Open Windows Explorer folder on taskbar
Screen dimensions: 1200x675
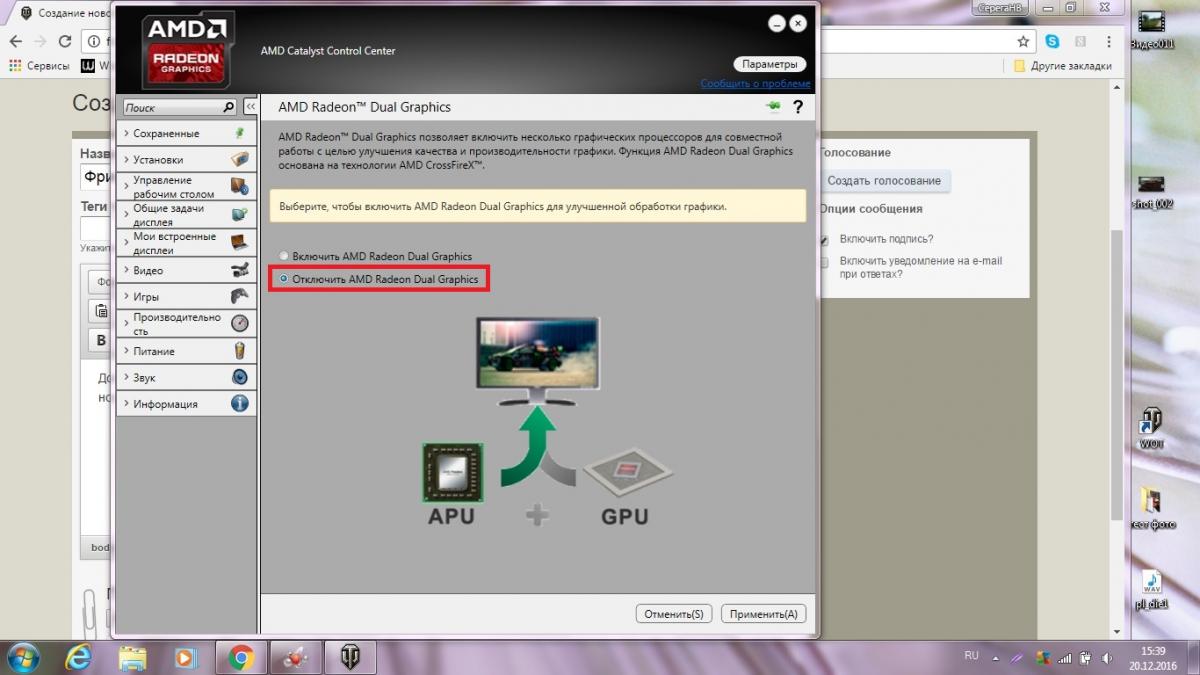[132, 657]
